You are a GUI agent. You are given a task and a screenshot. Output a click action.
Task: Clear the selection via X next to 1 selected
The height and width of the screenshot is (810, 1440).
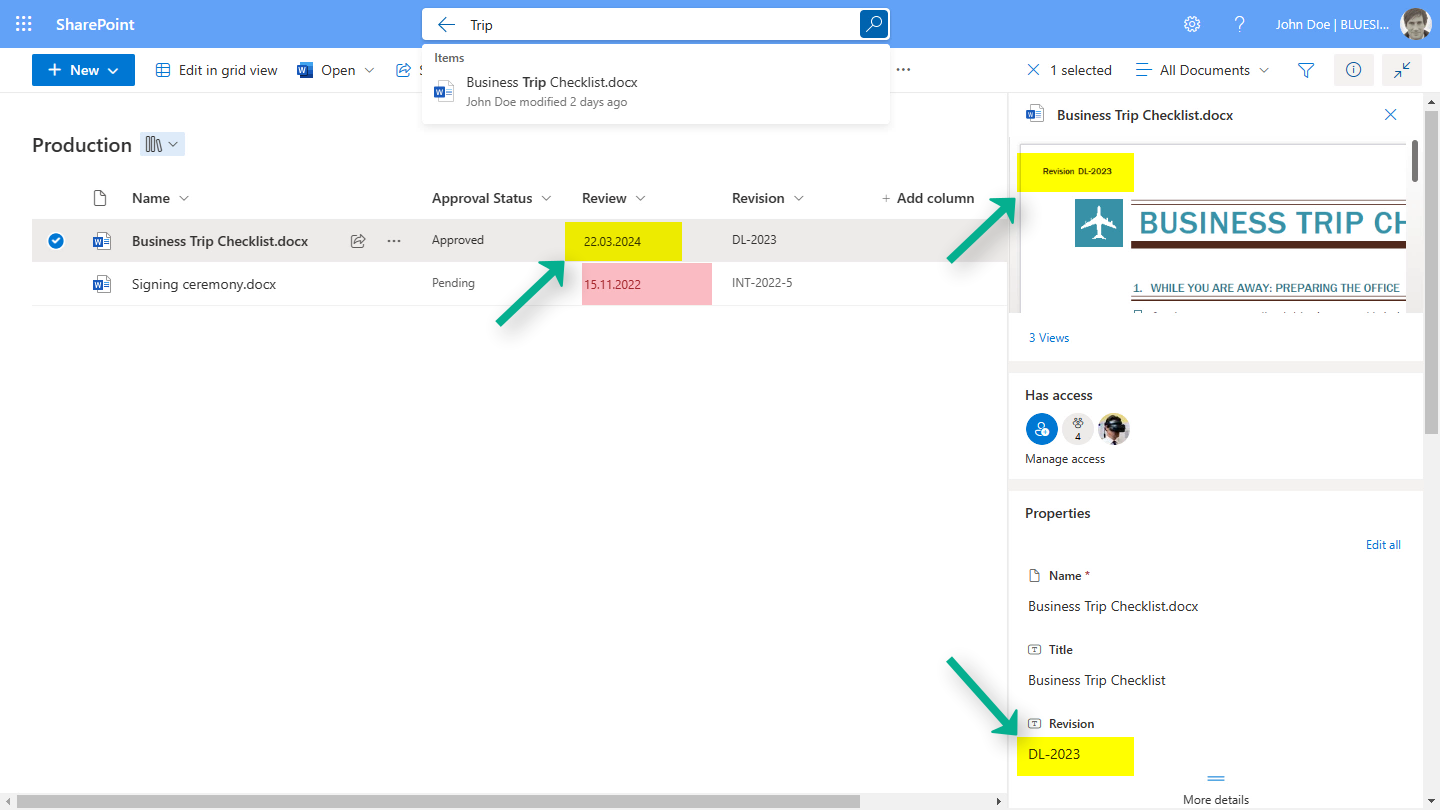(1033, 70)
